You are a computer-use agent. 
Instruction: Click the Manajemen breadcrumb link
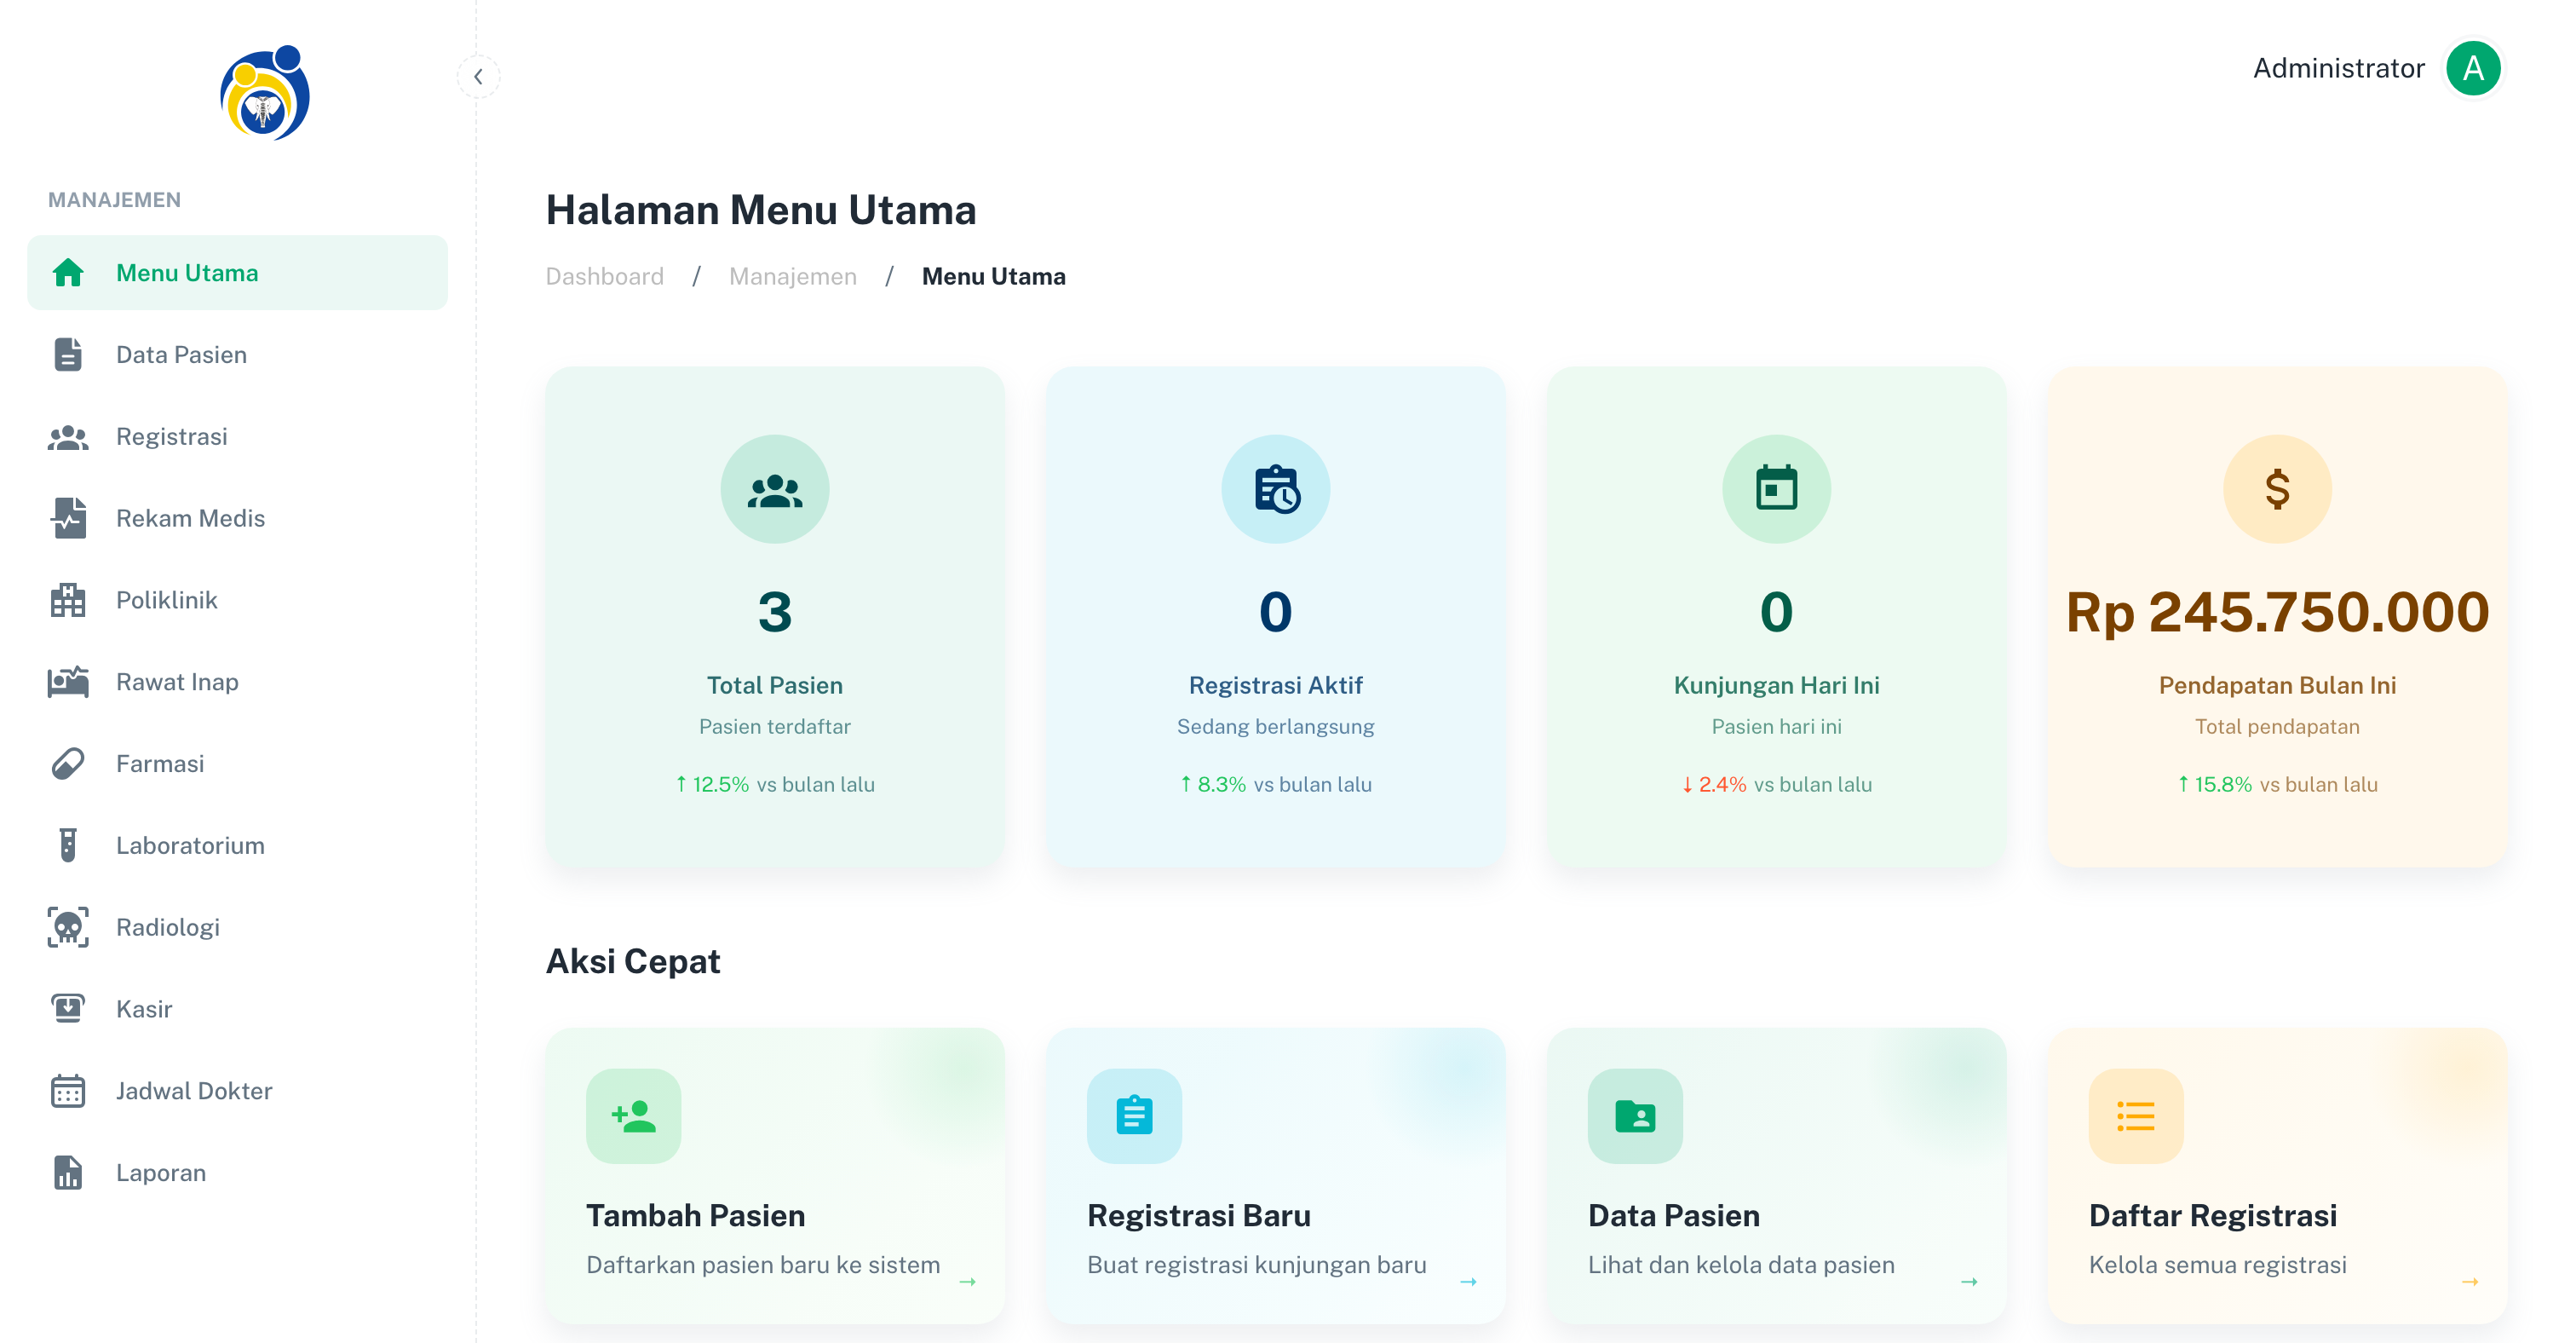[x=792, y=276]
